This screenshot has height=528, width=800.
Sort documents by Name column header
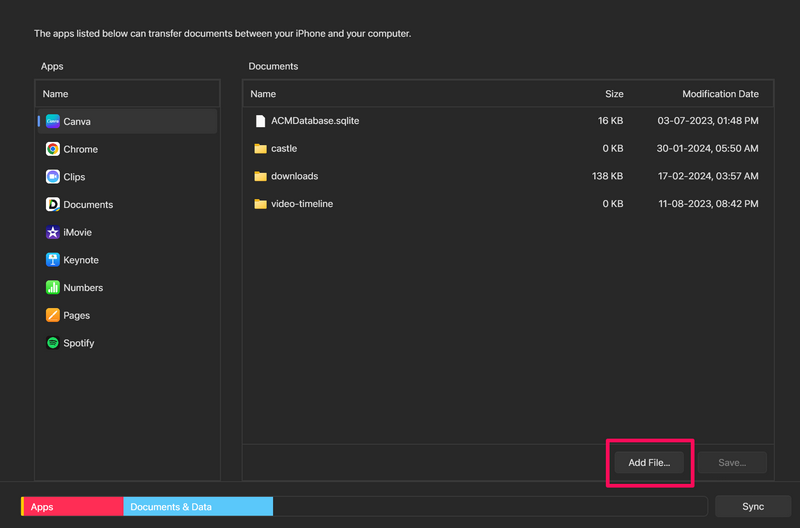[263, 94]
